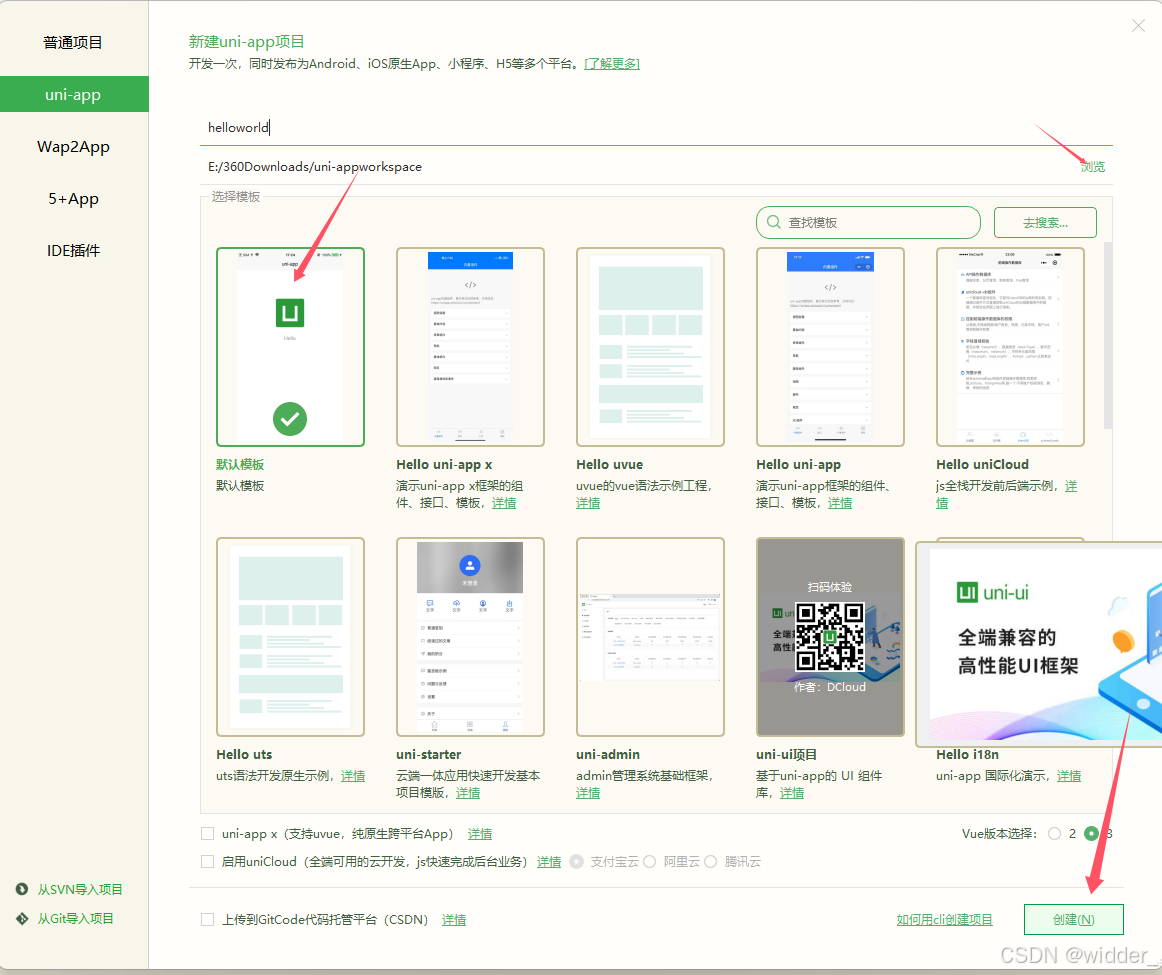Screen dimensions: 1162x975
Task: Open 如何用cli创建项目 link
Action: coord(944,919)
